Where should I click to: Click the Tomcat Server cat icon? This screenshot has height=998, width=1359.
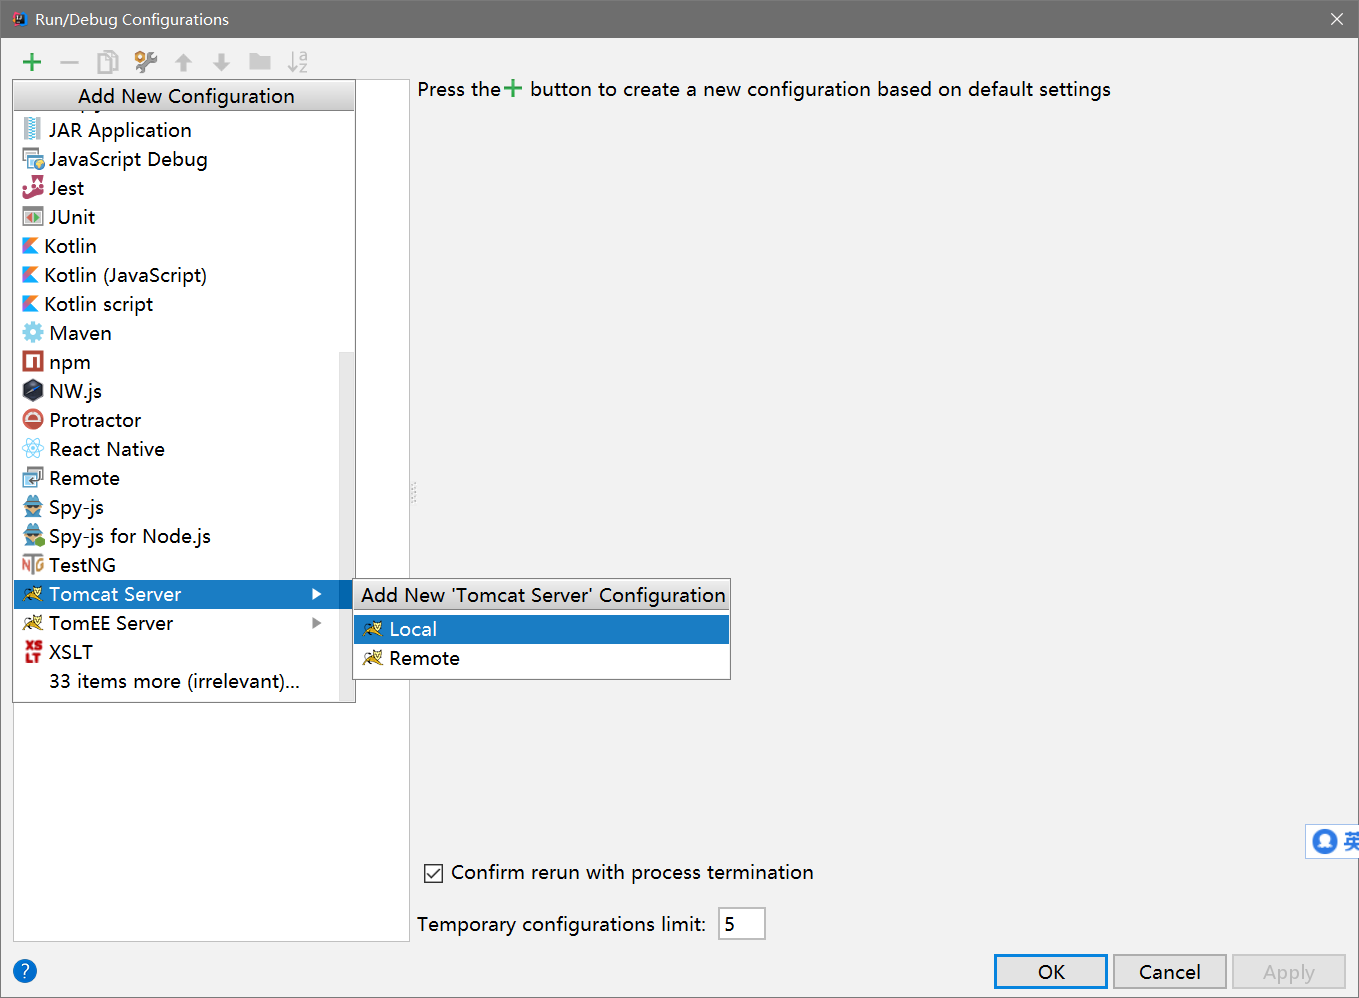(33, 594)
